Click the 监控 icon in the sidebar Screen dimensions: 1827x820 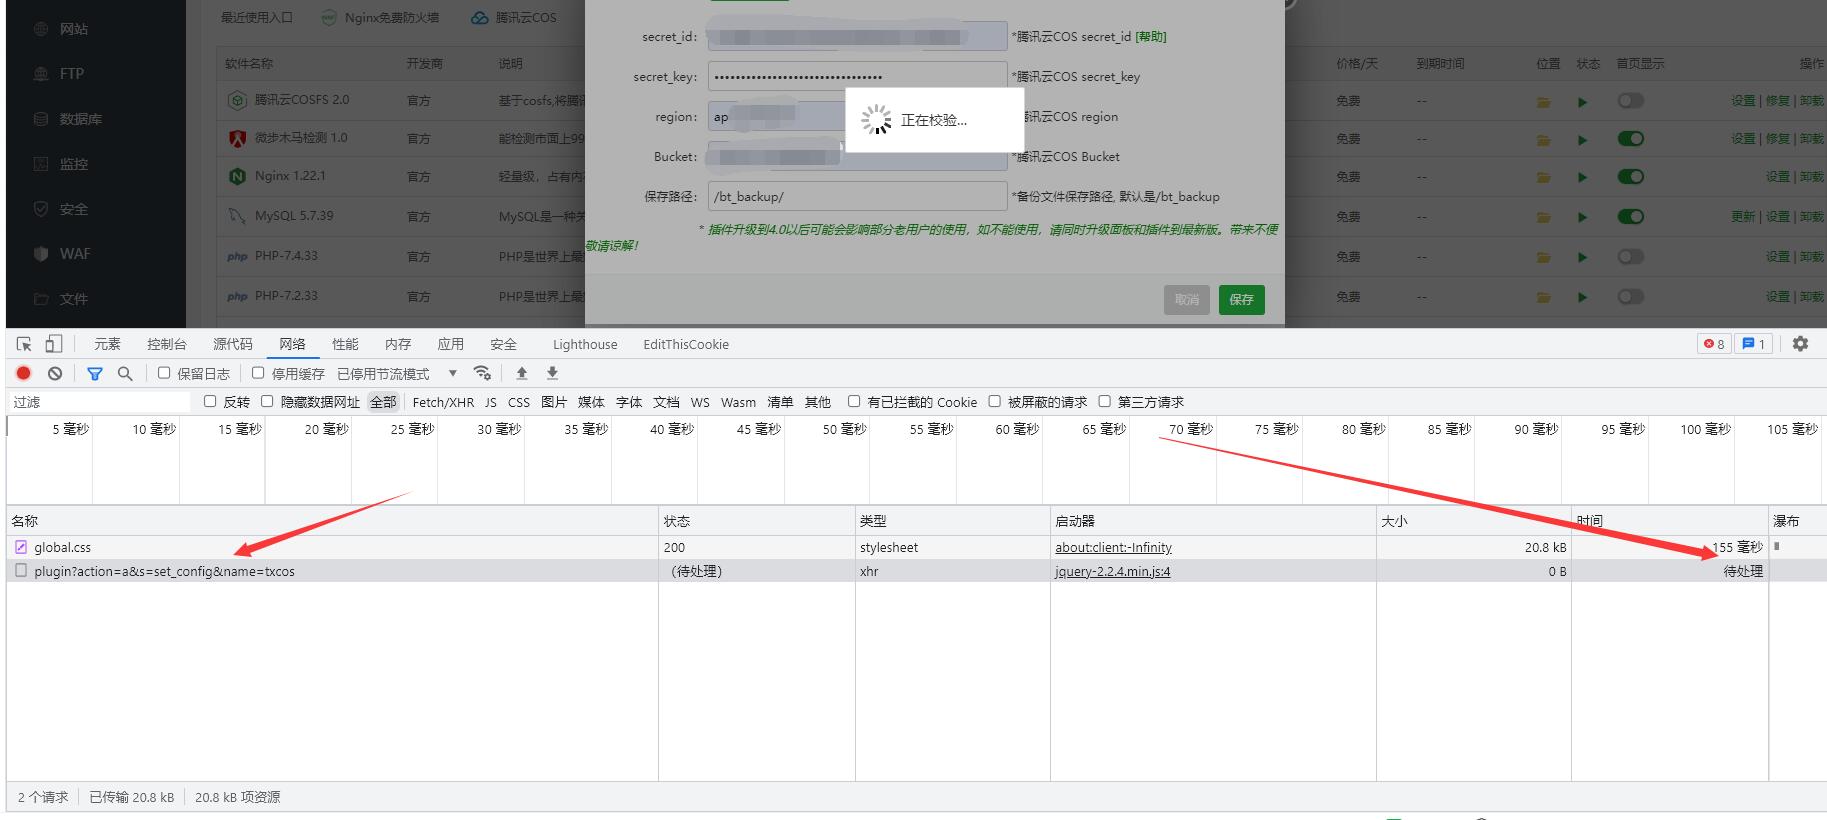41,164
